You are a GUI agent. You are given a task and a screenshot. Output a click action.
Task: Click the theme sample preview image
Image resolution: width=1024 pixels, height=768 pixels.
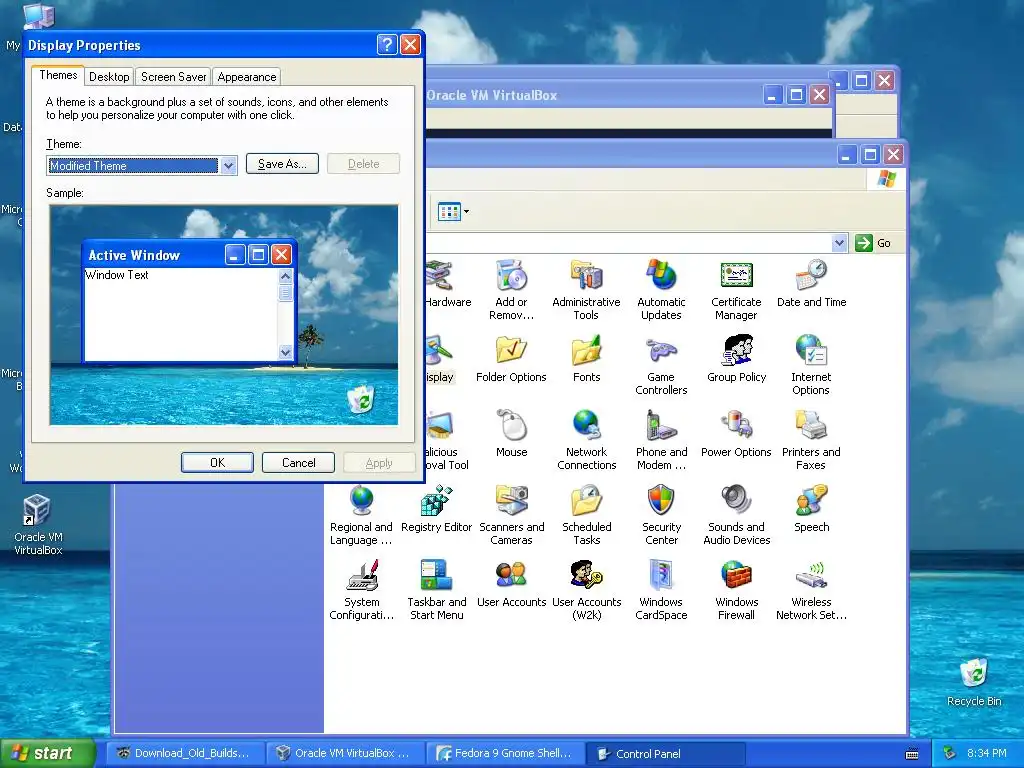pyautogui.click(x=223, y=315)
